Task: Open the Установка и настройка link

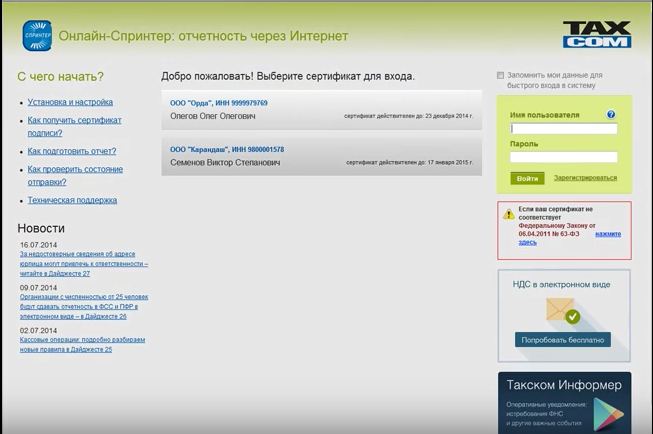Action: coord(70,102)
